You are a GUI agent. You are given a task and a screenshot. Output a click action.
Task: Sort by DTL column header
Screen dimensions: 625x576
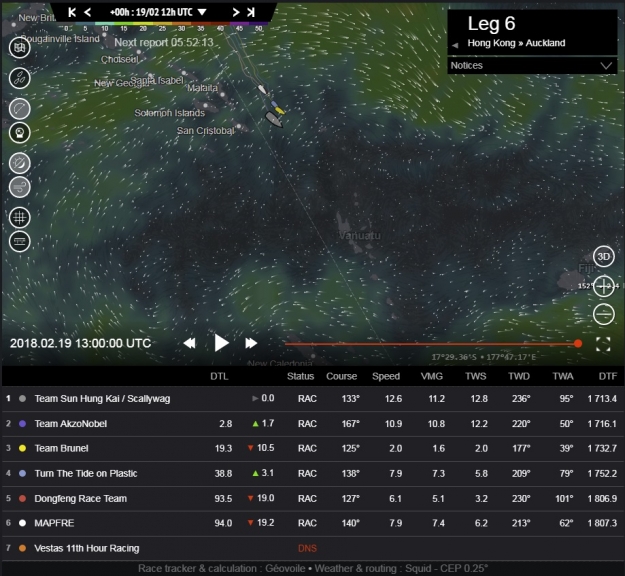coord(219,376)
